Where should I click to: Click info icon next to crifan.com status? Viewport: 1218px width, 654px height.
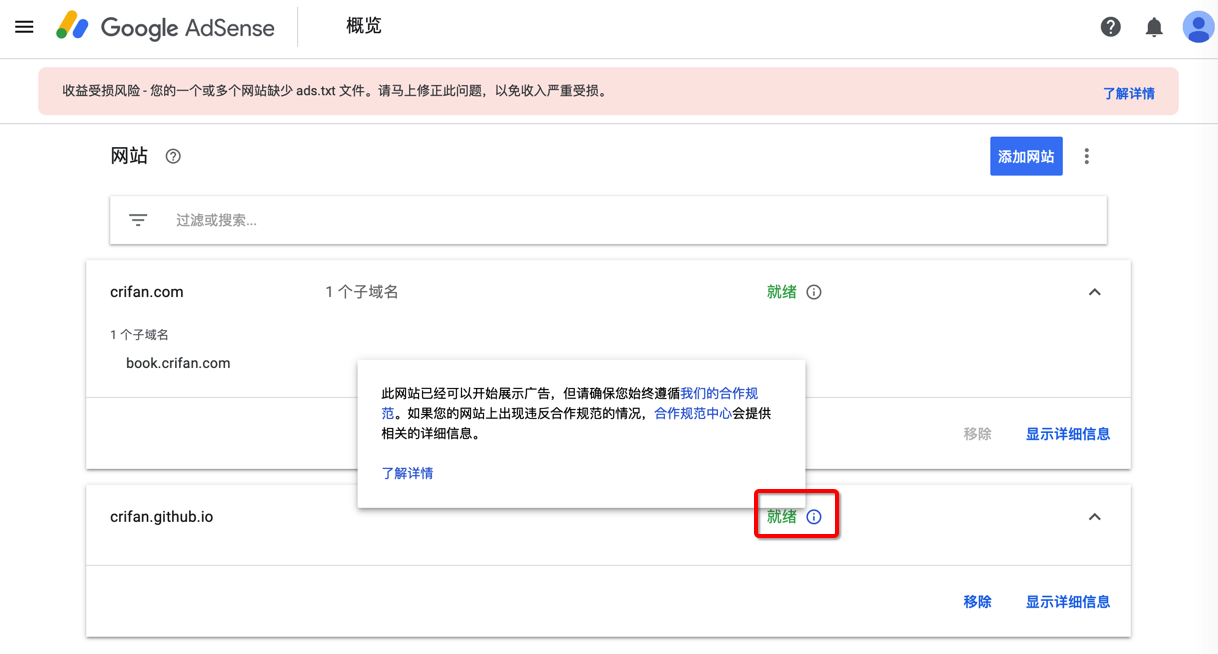point(814,292)
